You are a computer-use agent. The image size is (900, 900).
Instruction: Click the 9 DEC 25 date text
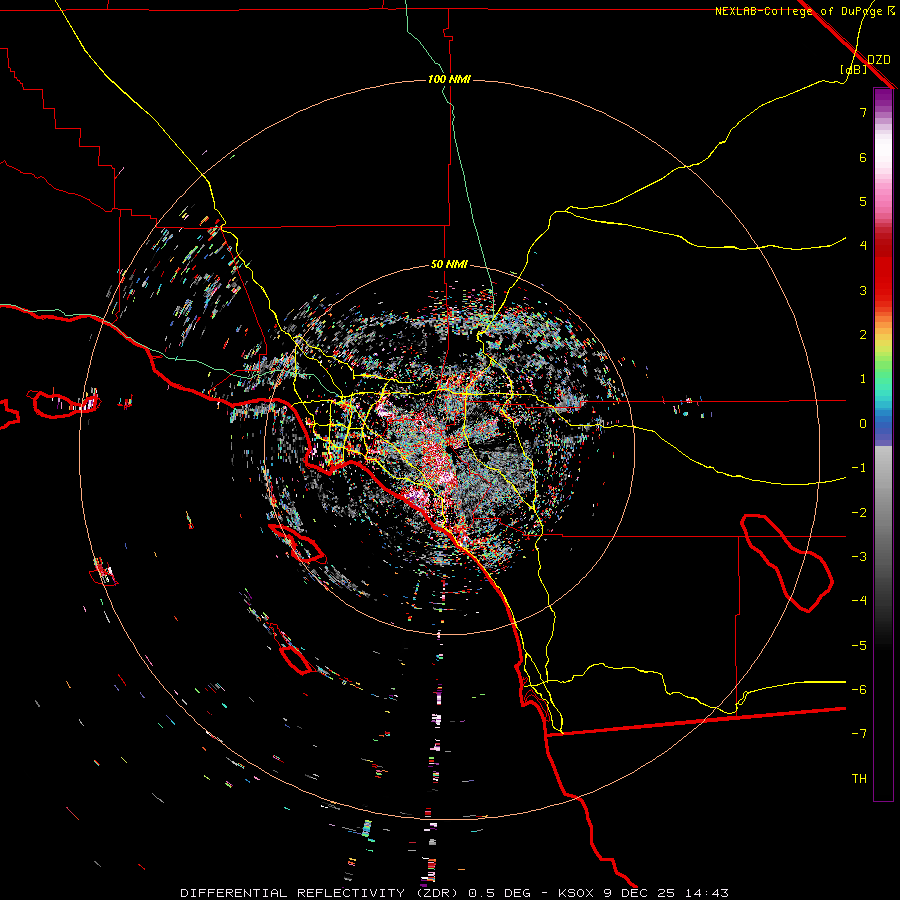coord(641,893)
